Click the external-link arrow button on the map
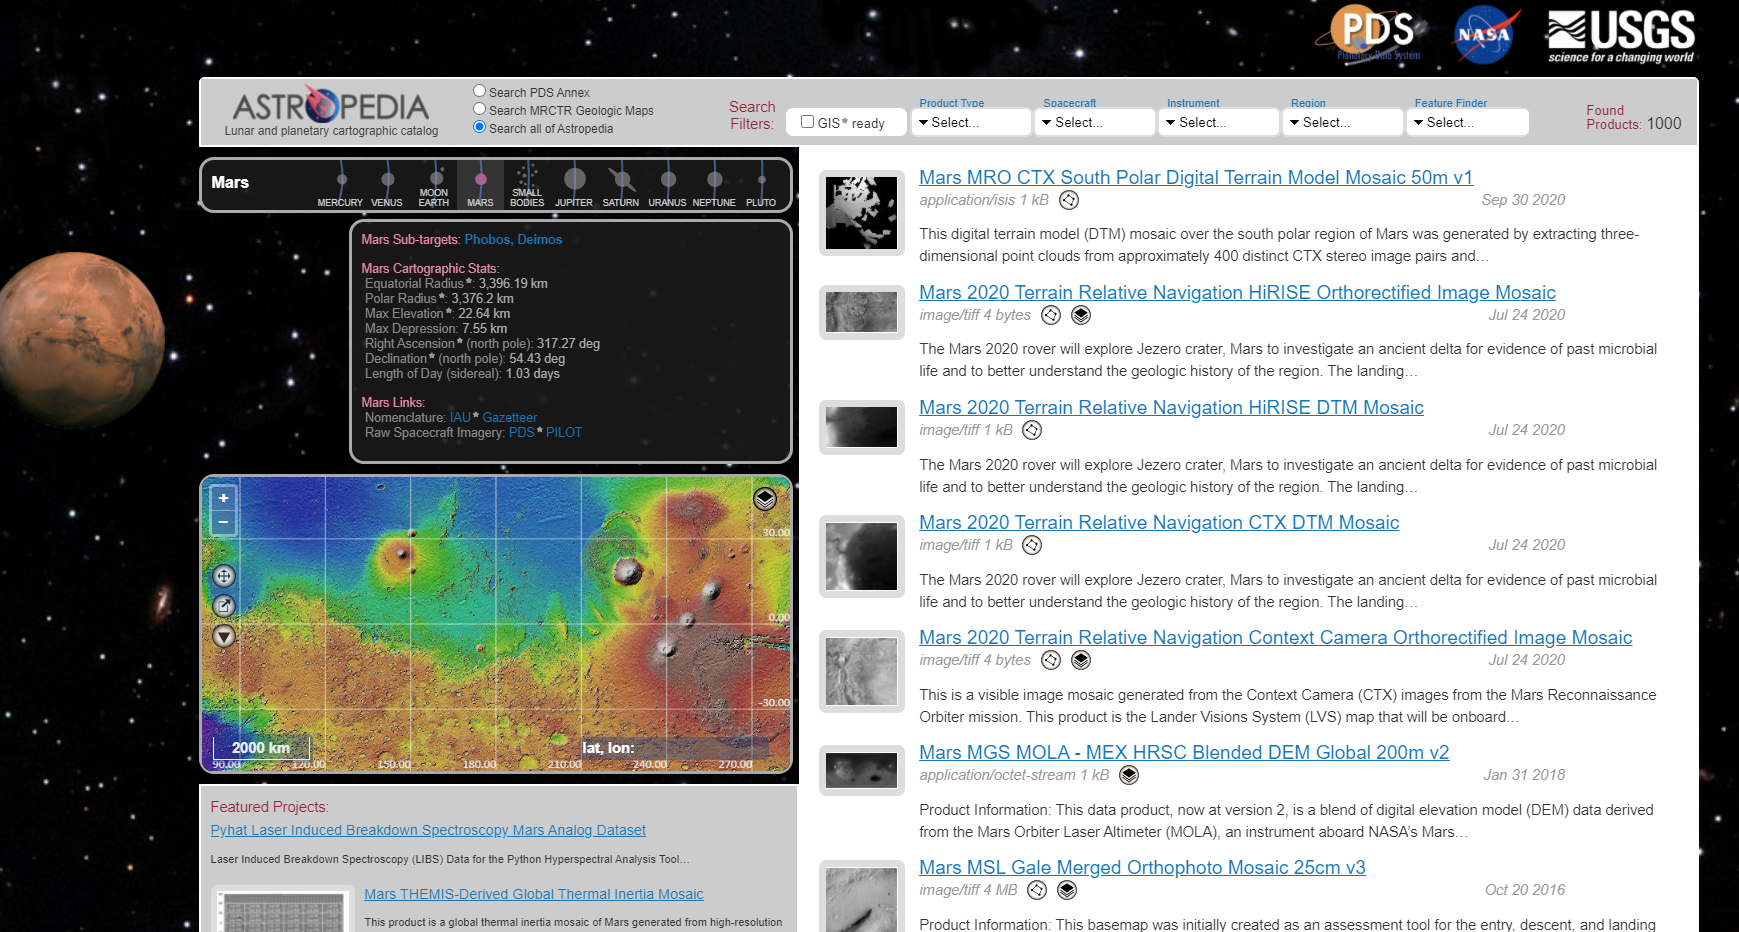The height and width of the screenshot is (932, 1739). pos(224,605)
